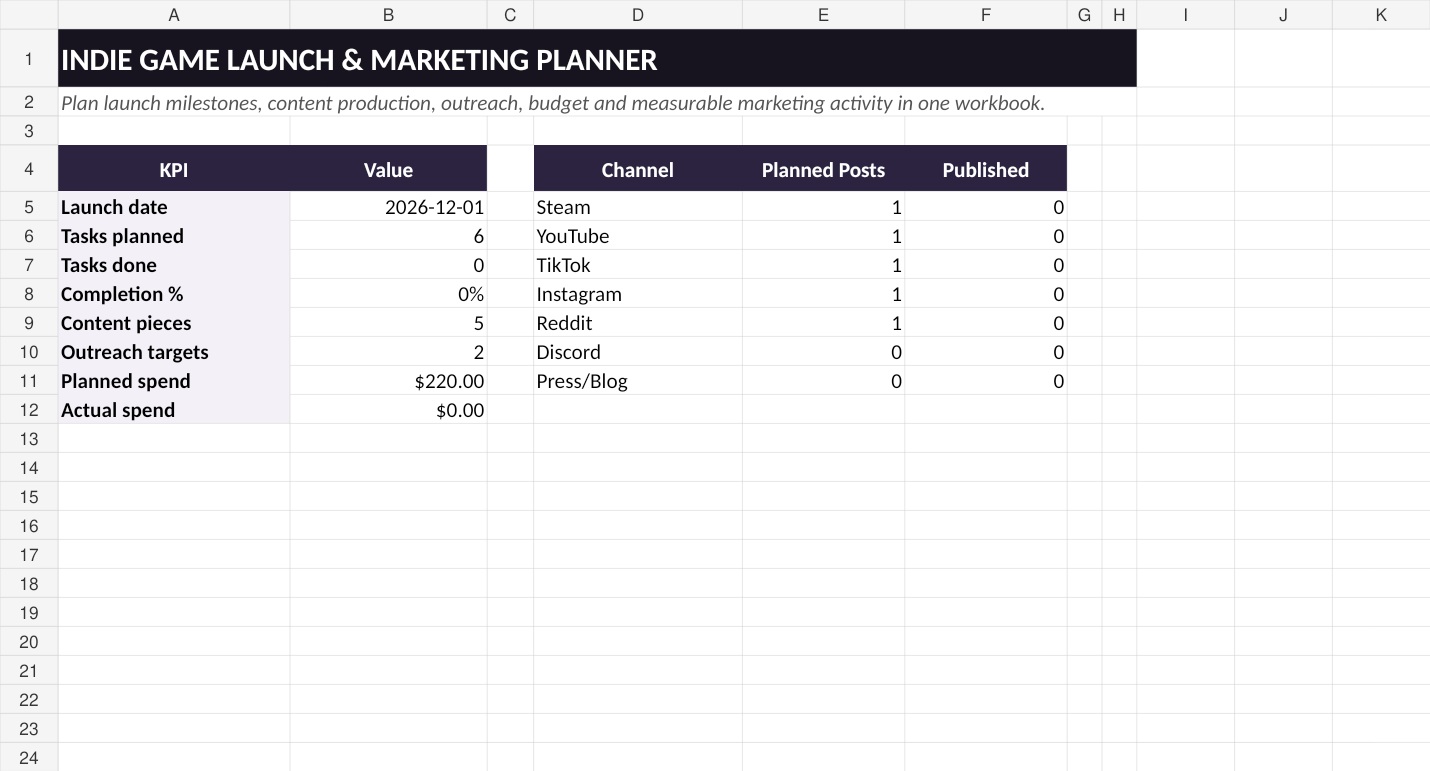The width and height of the screenshot is (1430, 771).
Task: Select the "KPI" header cell
Action: [x=174, y=169]
